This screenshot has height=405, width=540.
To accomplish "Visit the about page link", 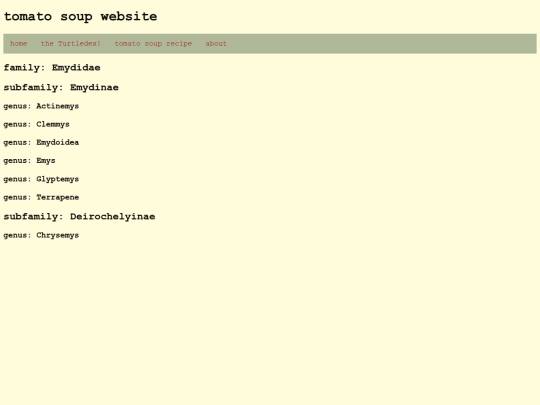I will tap(216, 44).
